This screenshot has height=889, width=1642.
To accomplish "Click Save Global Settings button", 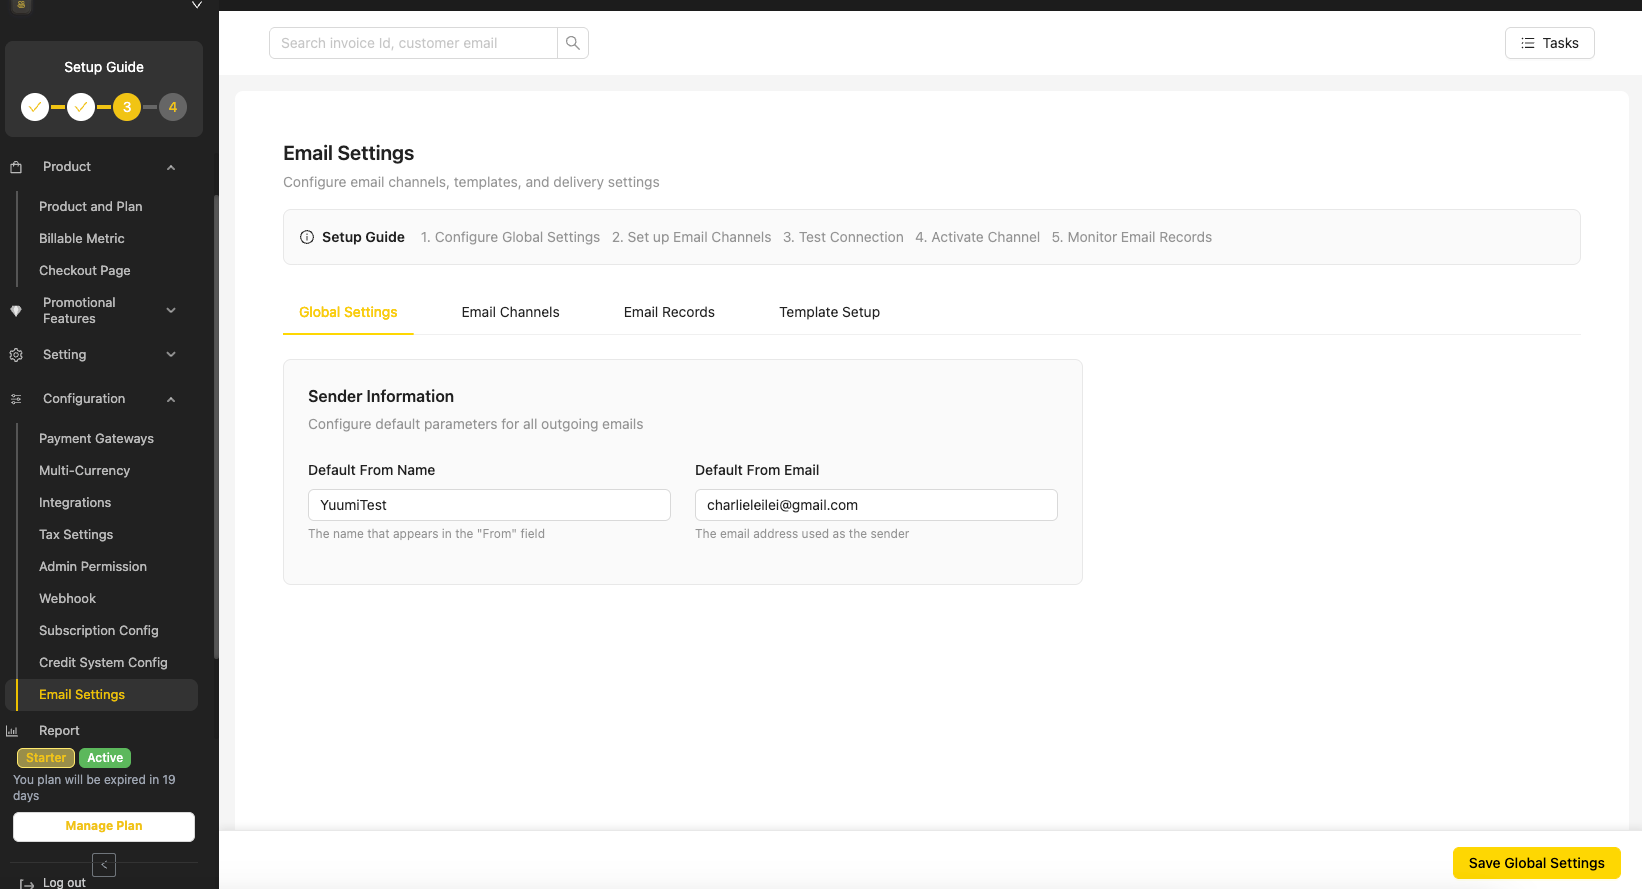I will coord(1536,863).
